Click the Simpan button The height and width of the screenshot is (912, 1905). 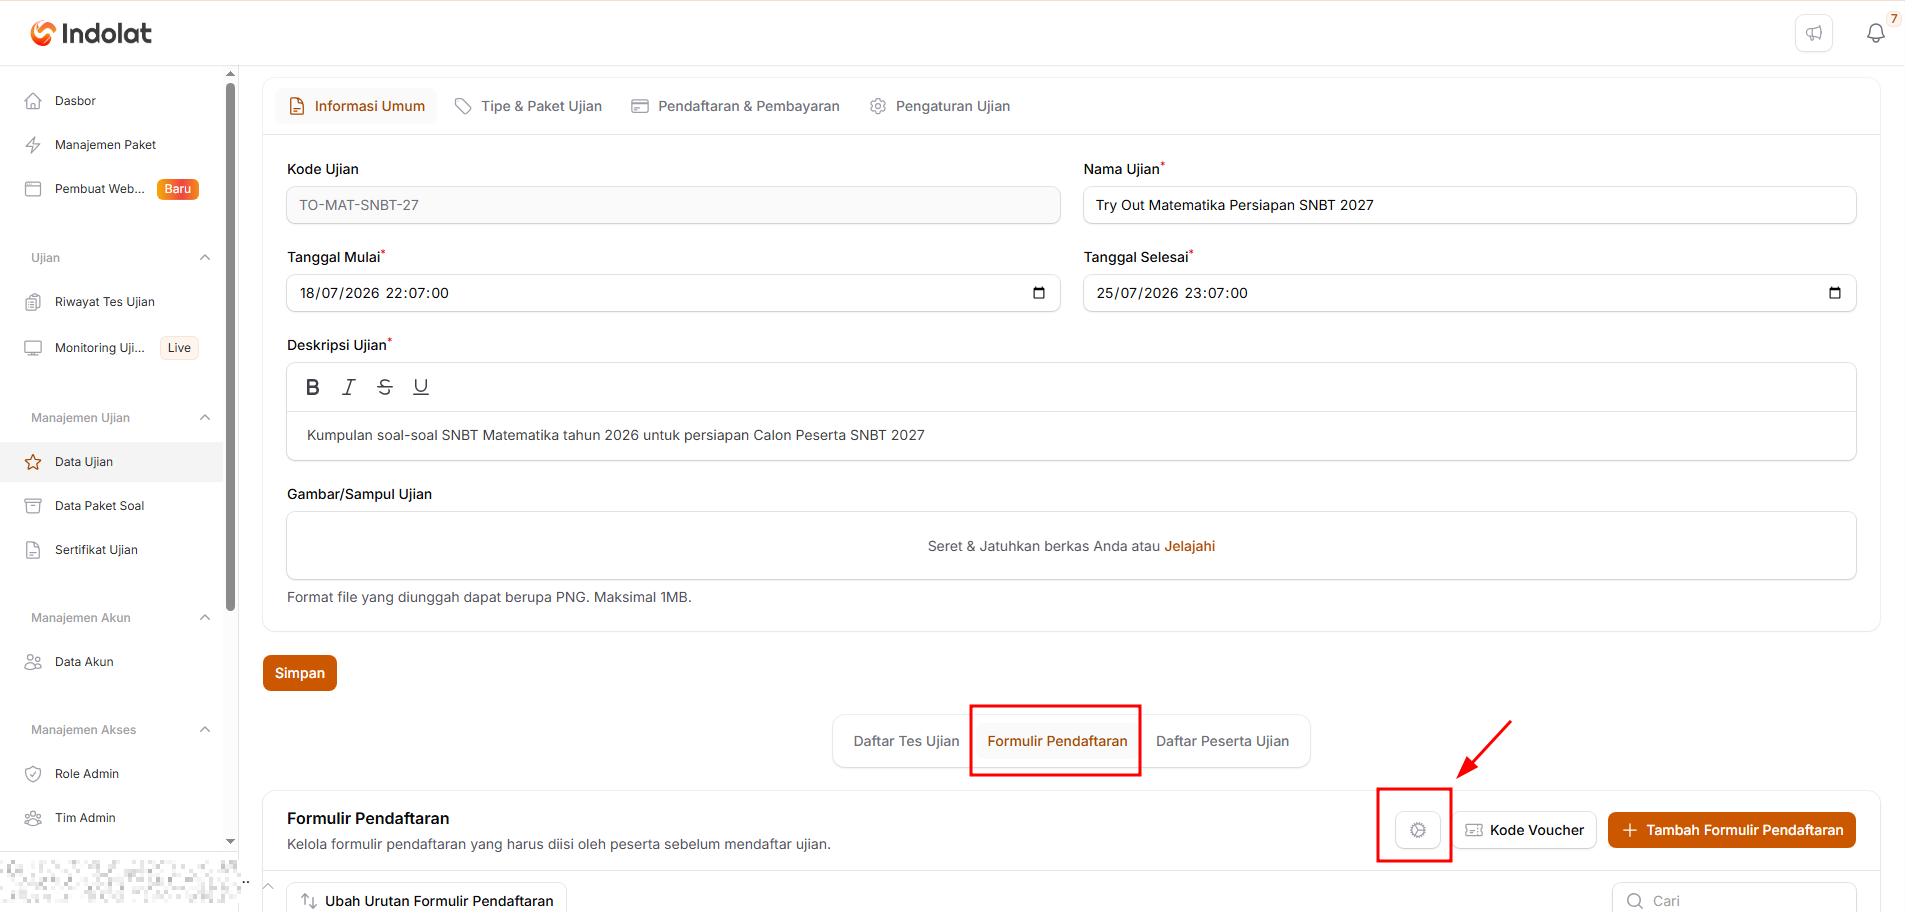[x=300, y=673]
